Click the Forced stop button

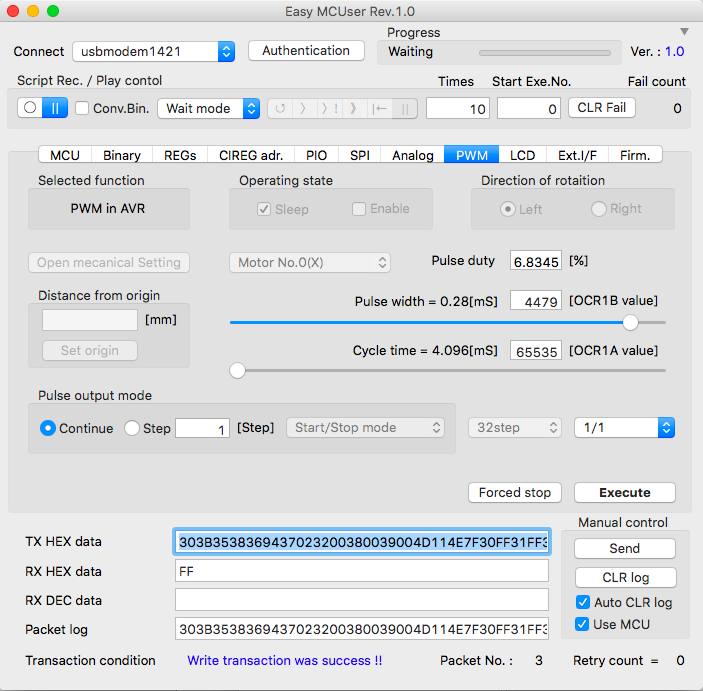[x=515, y=492]
